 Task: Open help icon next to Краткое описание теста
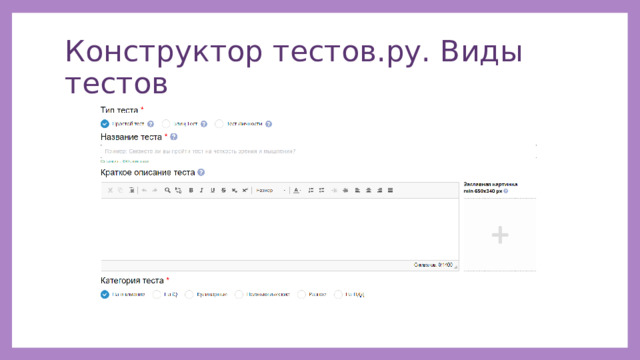[201, 172]
